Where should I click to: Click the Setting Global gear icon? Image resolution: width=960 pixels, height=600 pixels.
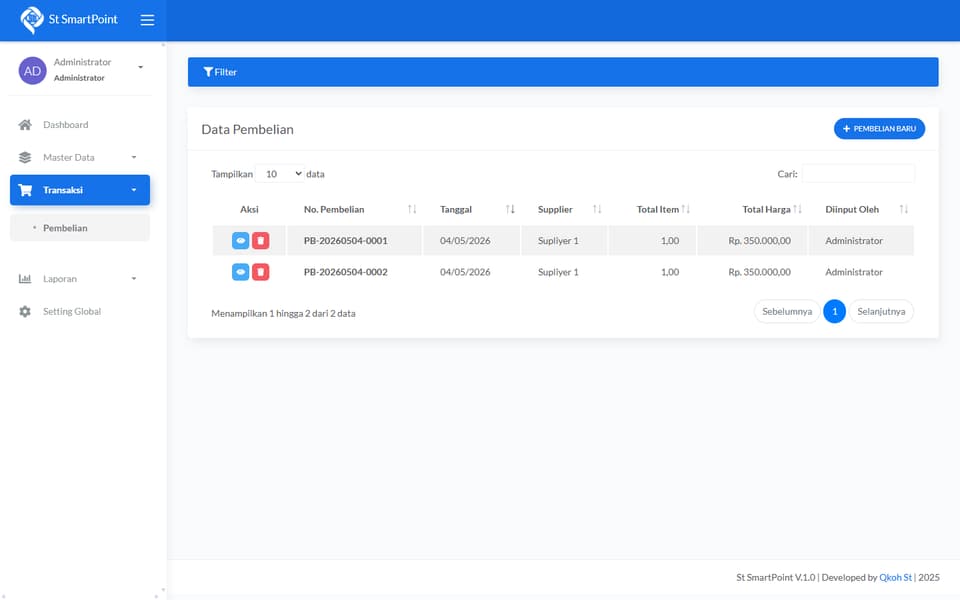(25, 312)
